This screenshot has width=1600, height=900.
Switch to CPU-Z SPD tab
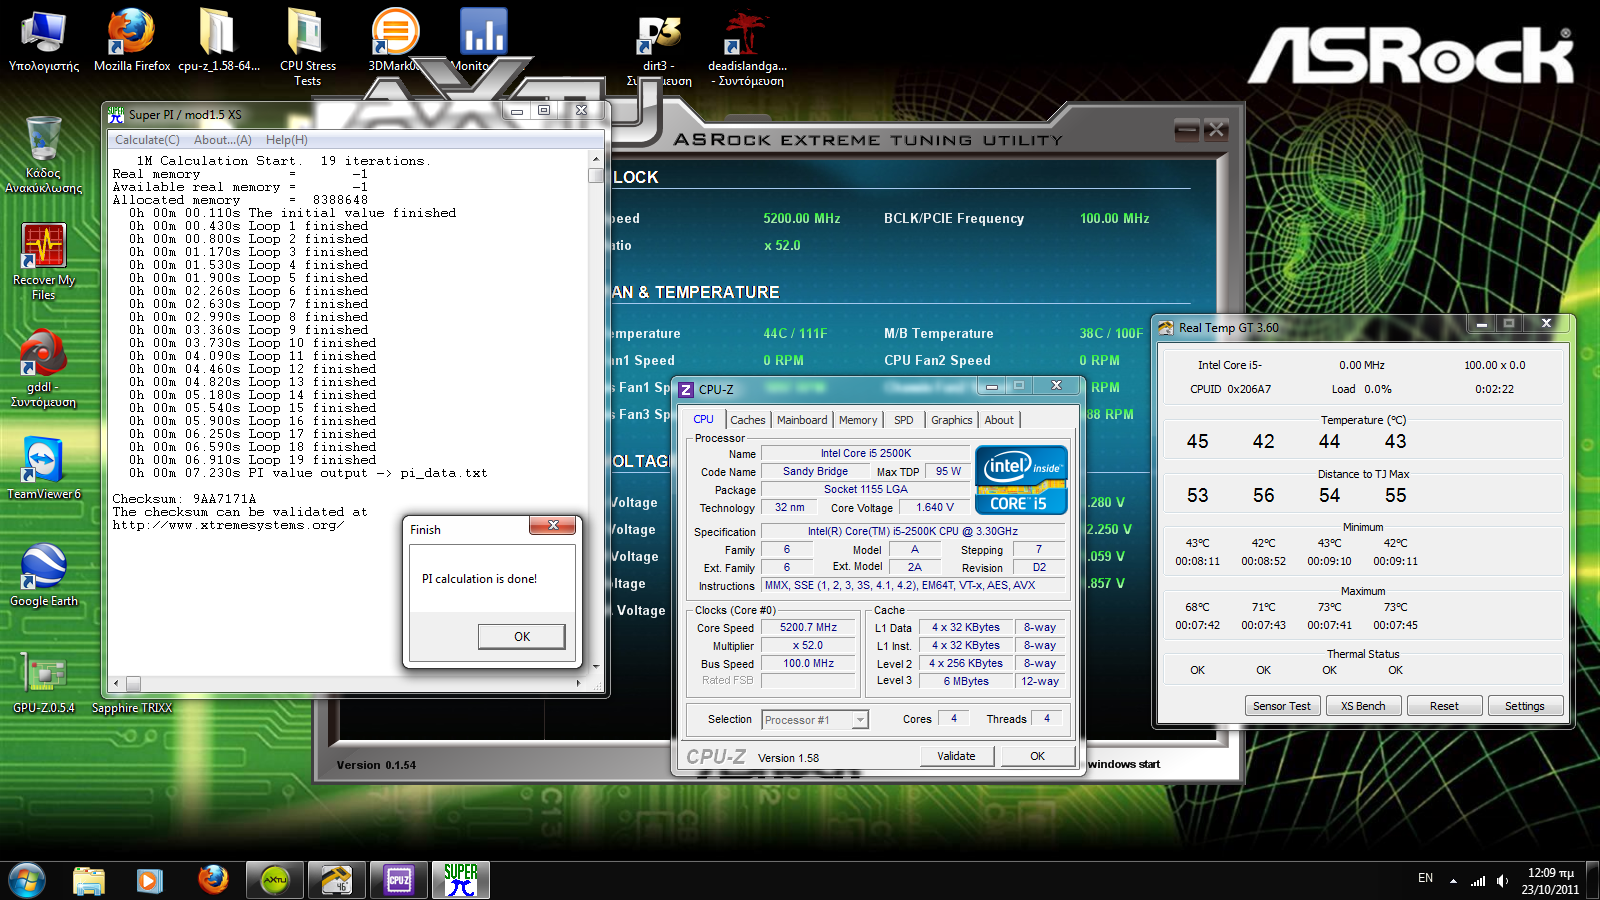pyautogui.click(x=904, y=420)
